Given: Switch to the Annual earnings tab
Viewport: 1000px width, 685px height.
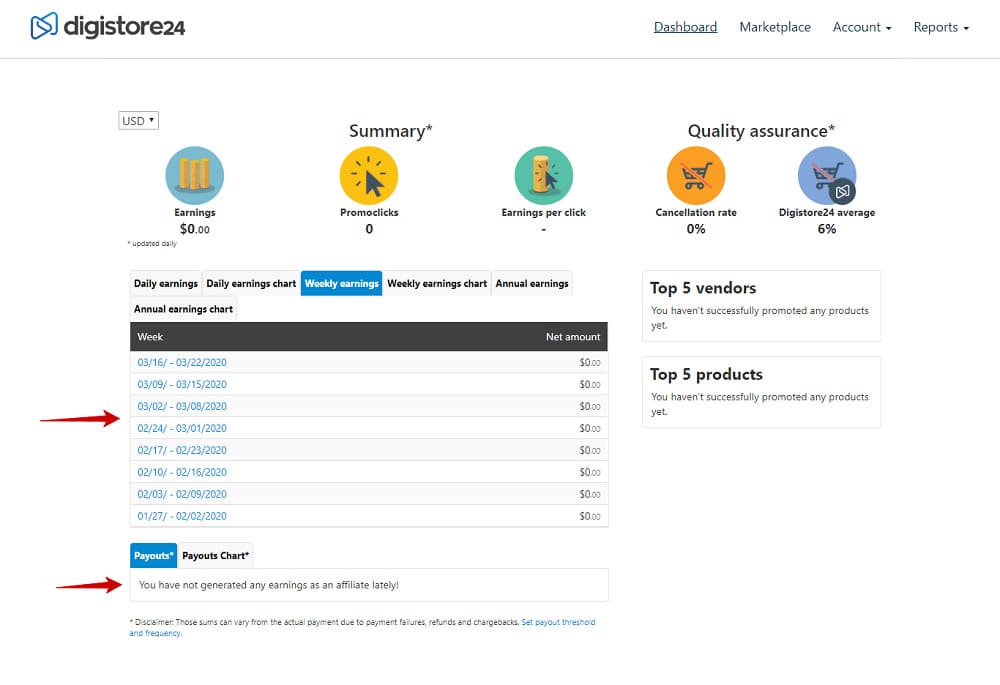Looking at the screenshot, I should (x=532, y=283).
